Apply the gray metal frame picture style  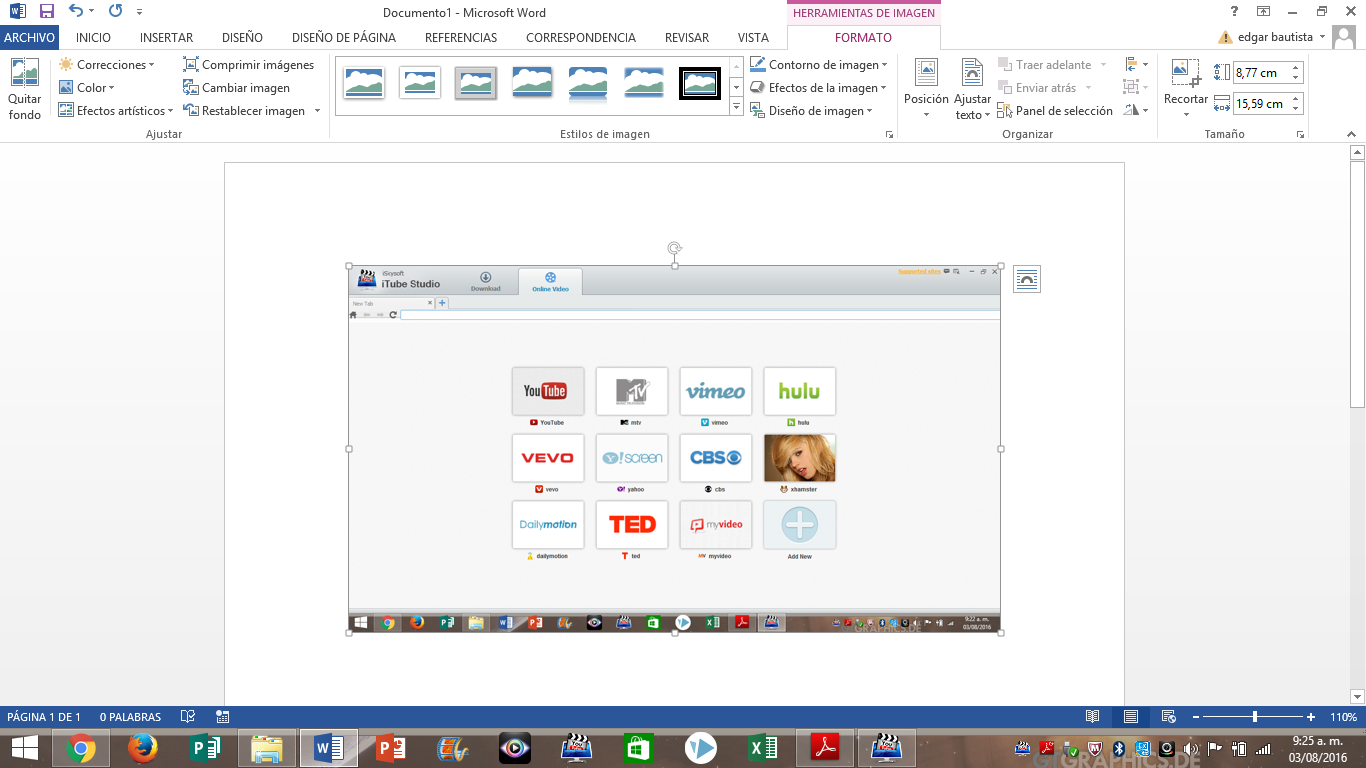[475, 83]
